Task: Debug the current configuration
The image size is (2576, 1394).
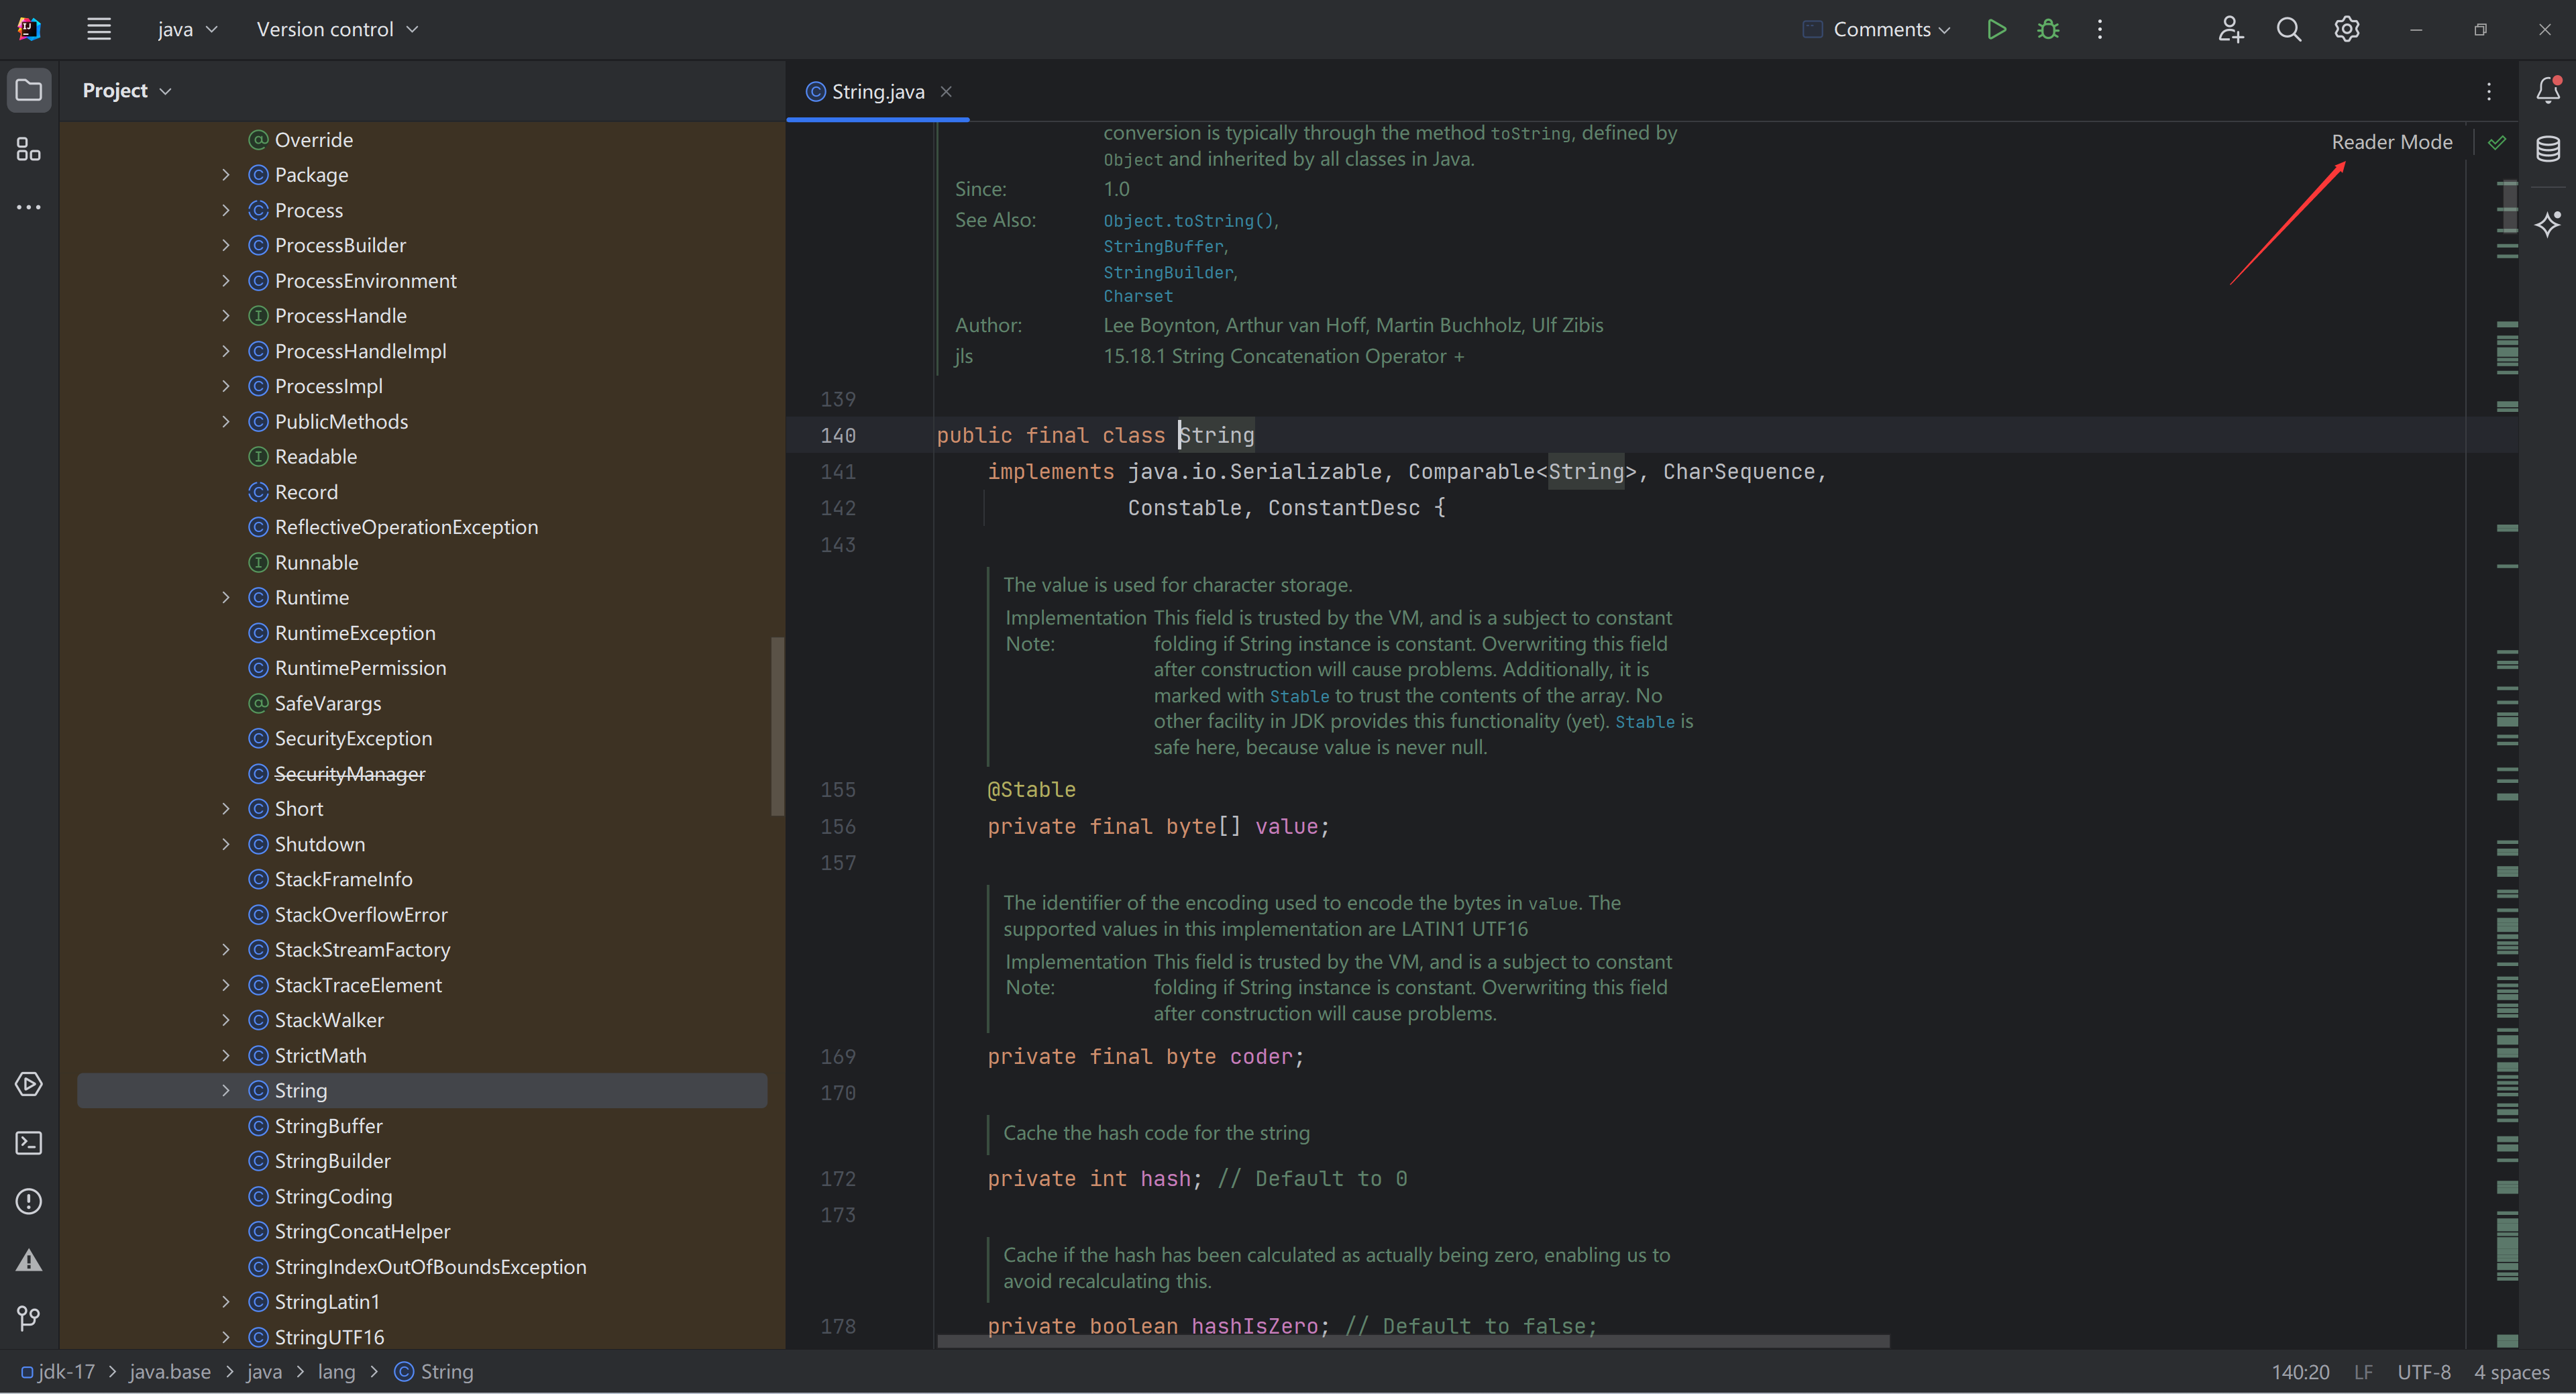Action: point(2048,29)
